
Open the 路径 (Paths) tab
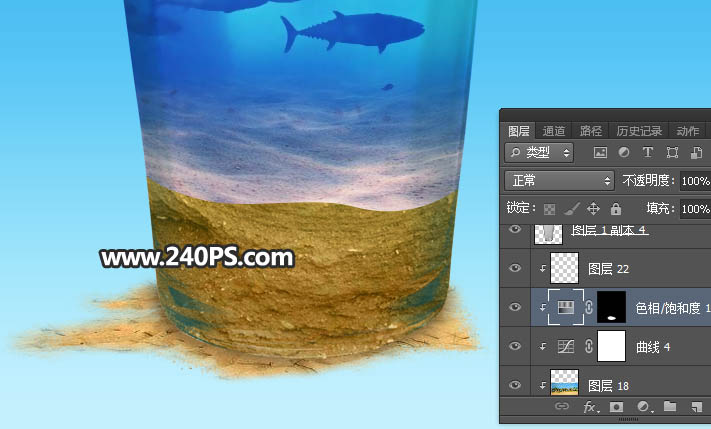[x=590, y=131]
